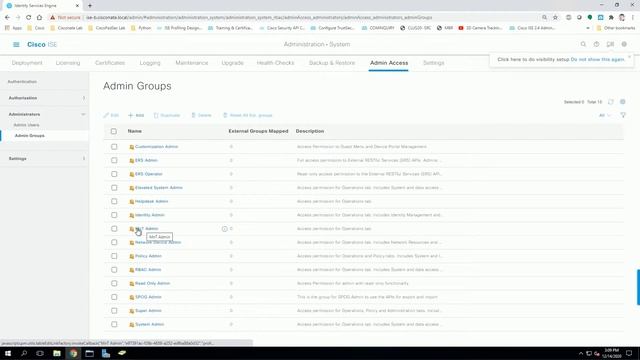Go to the browser home page
The width and height of the screenshot is (640, 360).
click(39, 18)
